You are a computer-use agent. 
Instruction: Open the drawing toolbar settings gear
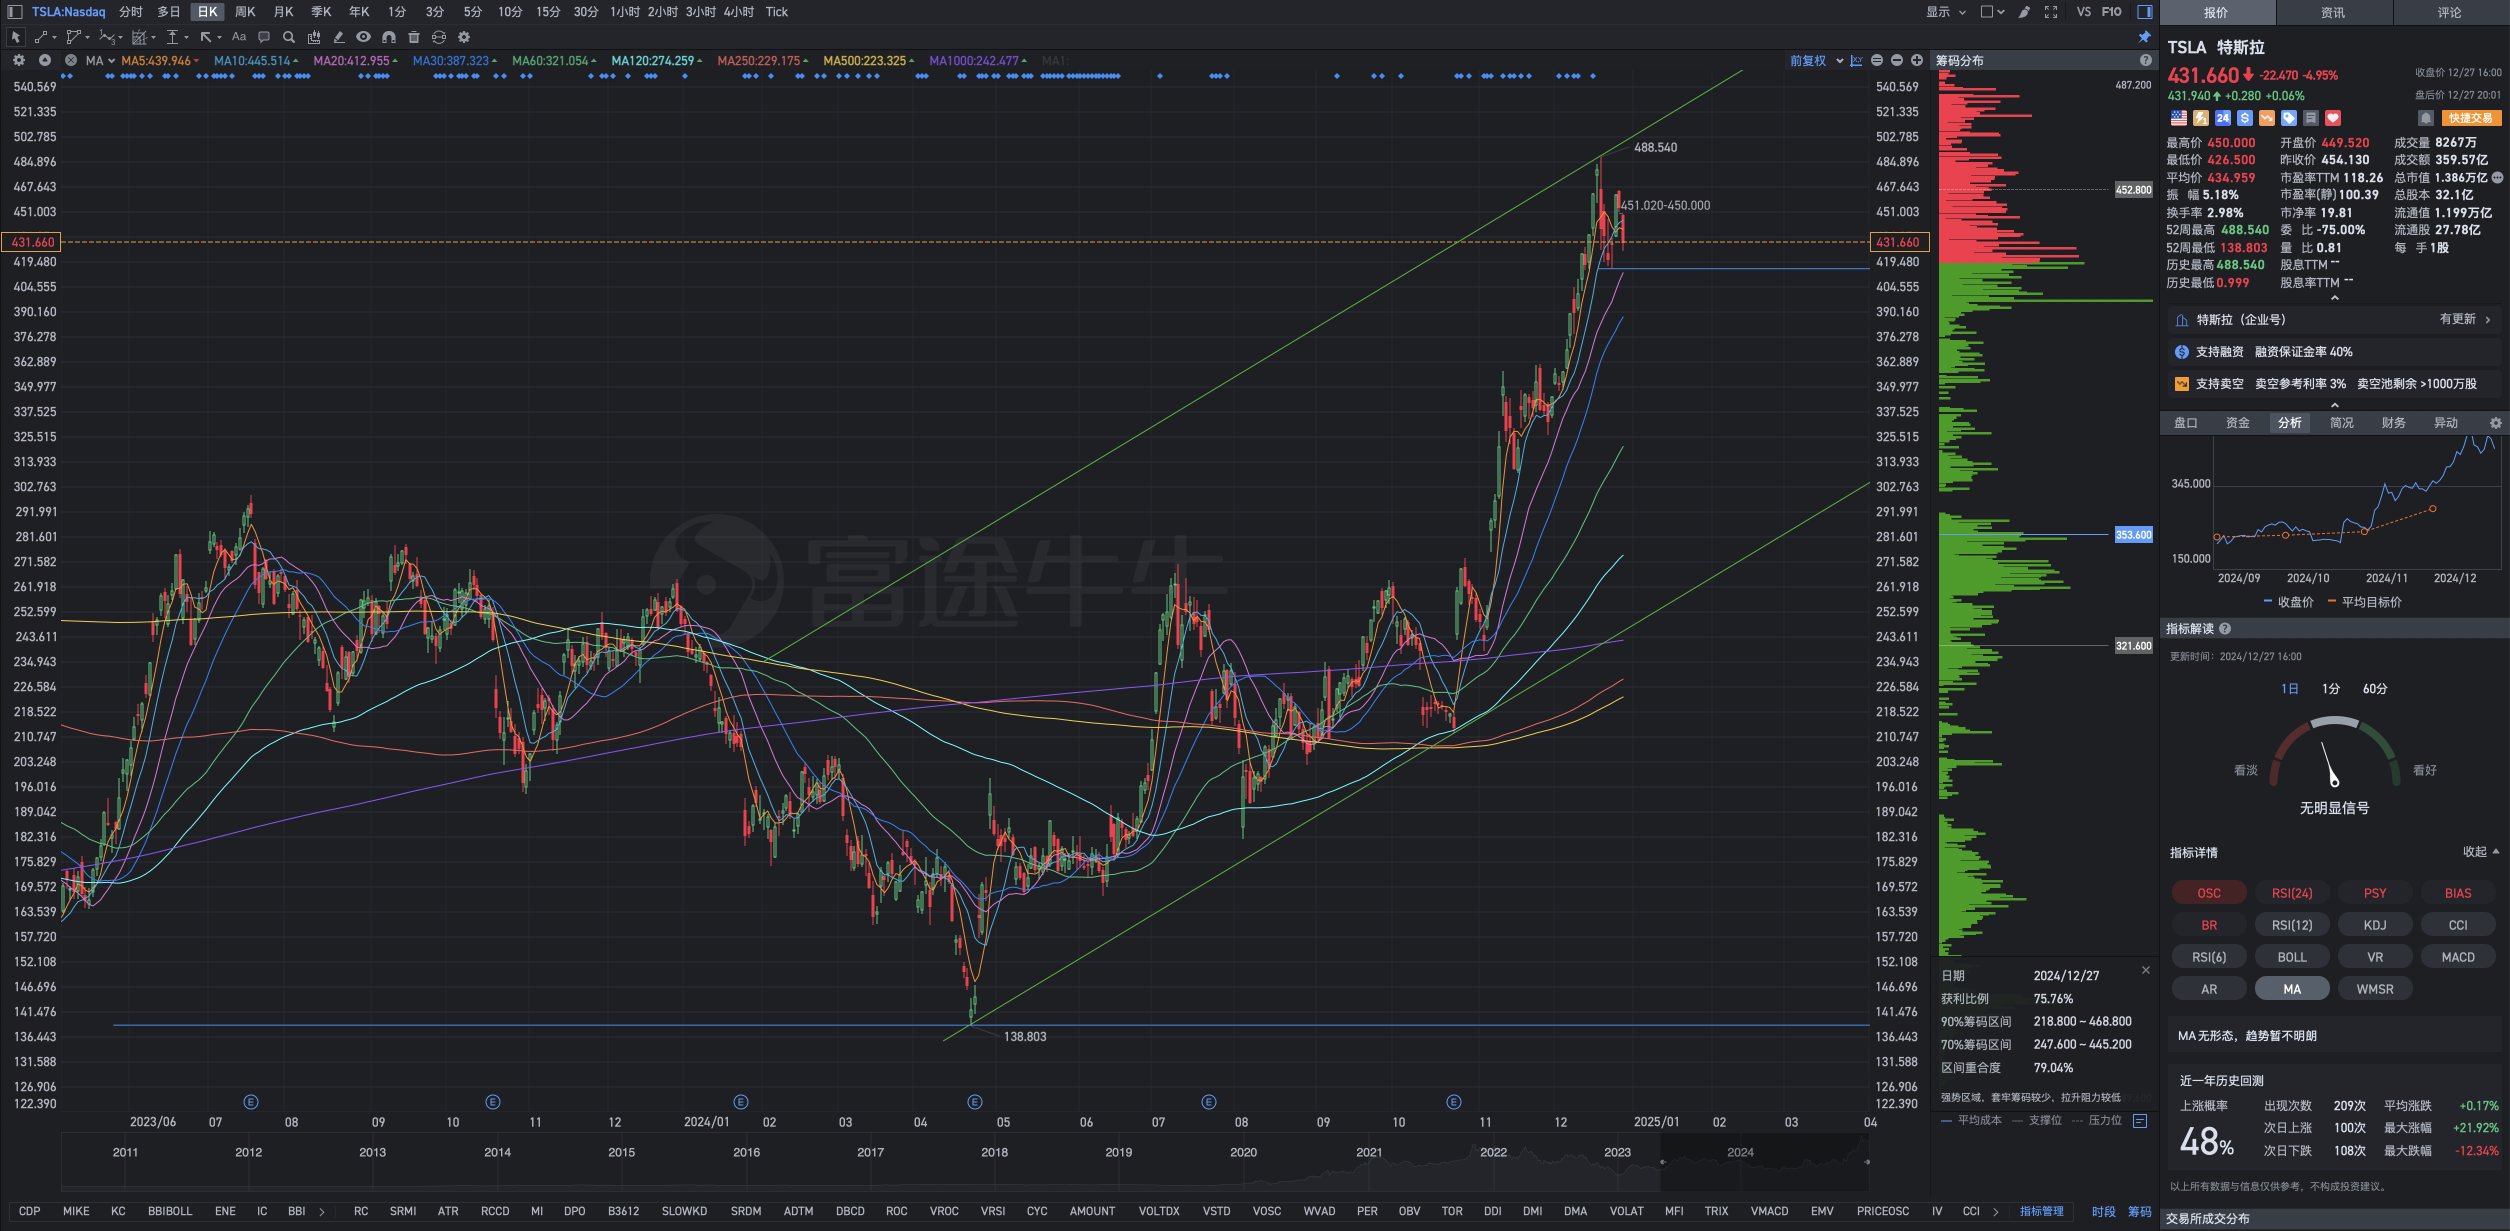pos(464,37)
